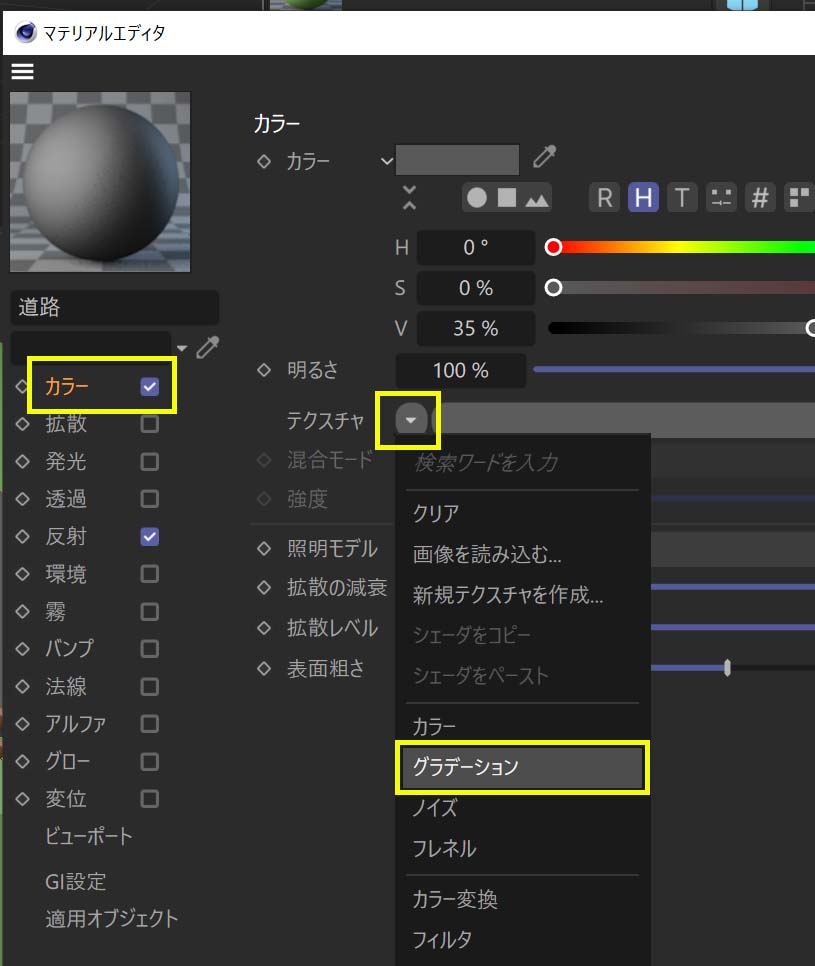Disable the カラー channel checkbox
The width and height of the screenshot is (815, 966).
coord(149,386)
